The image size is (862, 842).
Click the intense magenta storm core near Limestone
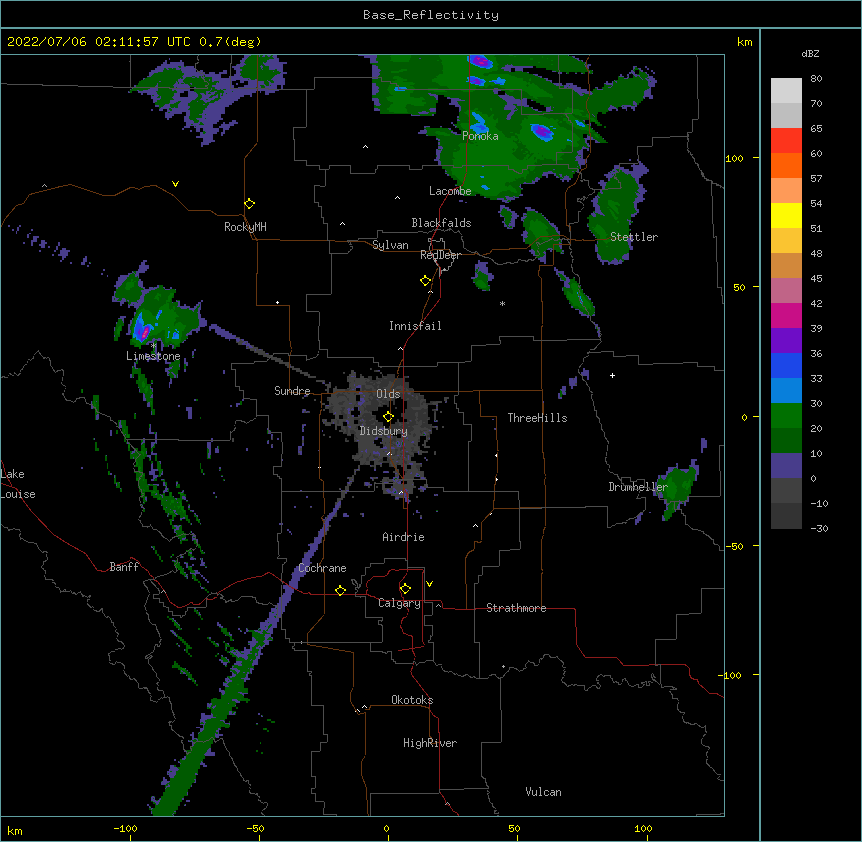coord(145,332)
